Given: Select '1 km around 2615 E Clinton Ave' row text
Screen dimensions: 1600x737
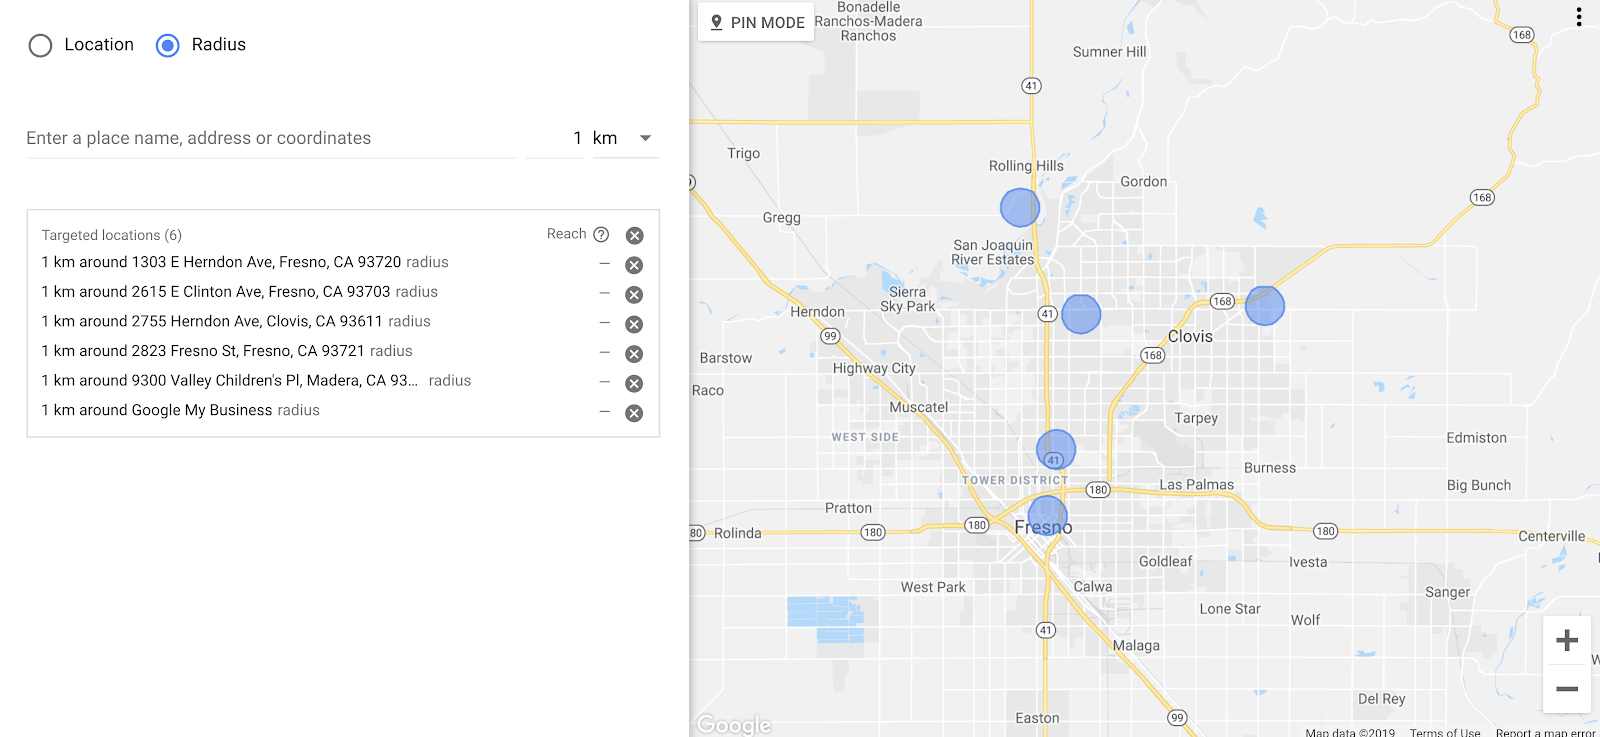Looking at the screenshot, I should click(240, 292).
